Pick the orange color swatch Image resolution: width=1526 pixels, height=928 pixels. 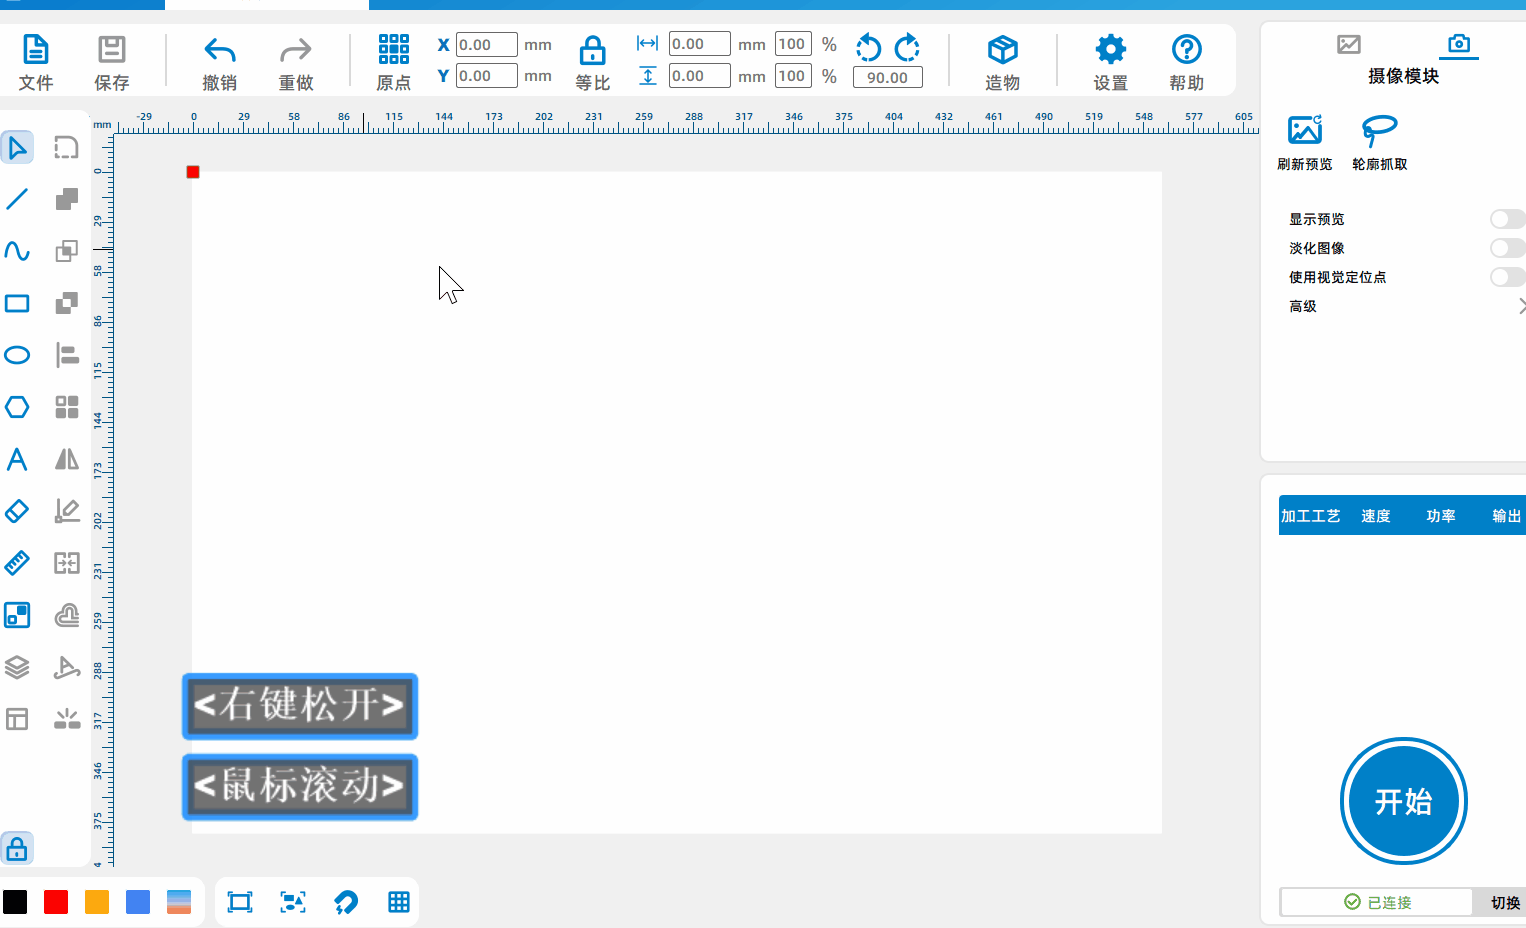click(x=97, y=902)
